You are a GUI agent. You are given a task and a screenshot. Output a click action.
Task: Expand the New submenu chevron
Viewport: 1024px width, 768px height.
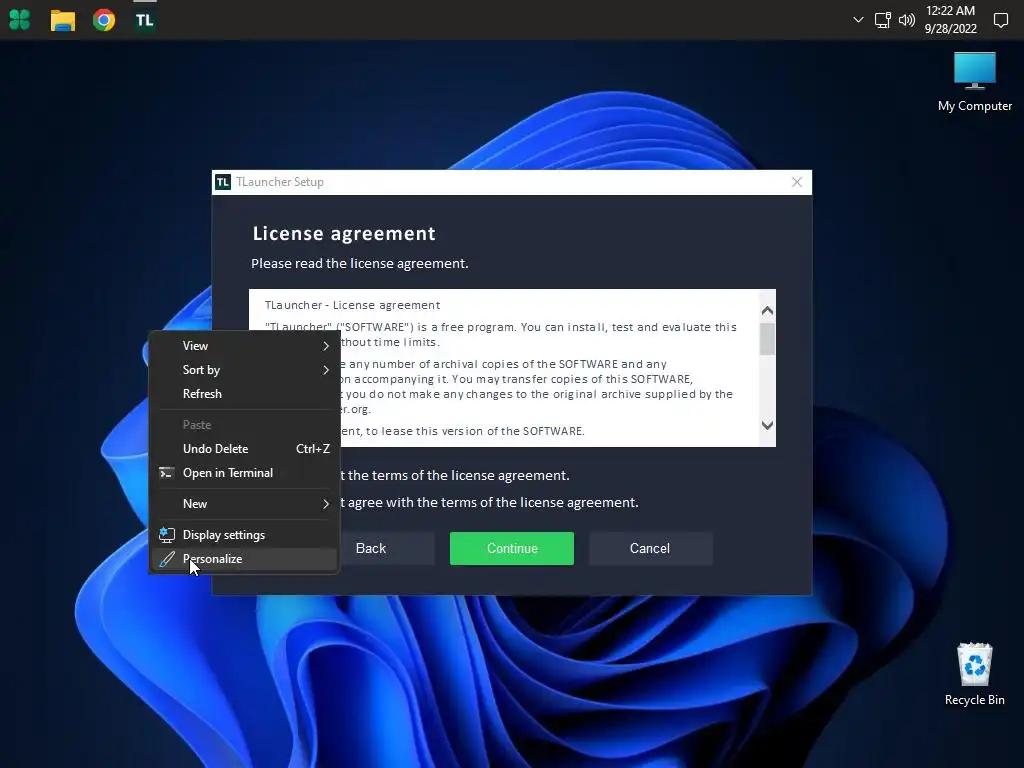(x=326, y=504)
